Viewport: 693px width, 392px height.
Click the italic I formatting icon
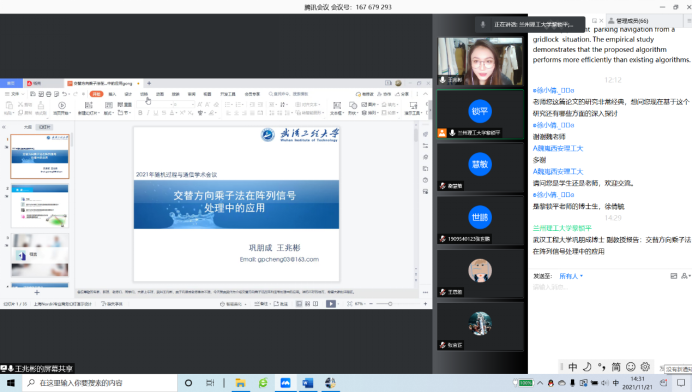pos(148,113)
